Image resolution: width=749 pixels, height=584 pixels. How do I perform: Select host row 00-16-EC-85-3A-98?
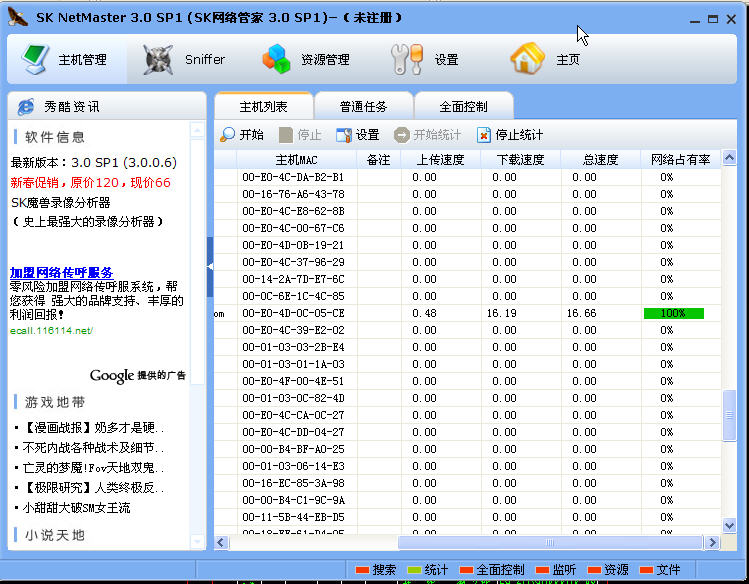467,483
